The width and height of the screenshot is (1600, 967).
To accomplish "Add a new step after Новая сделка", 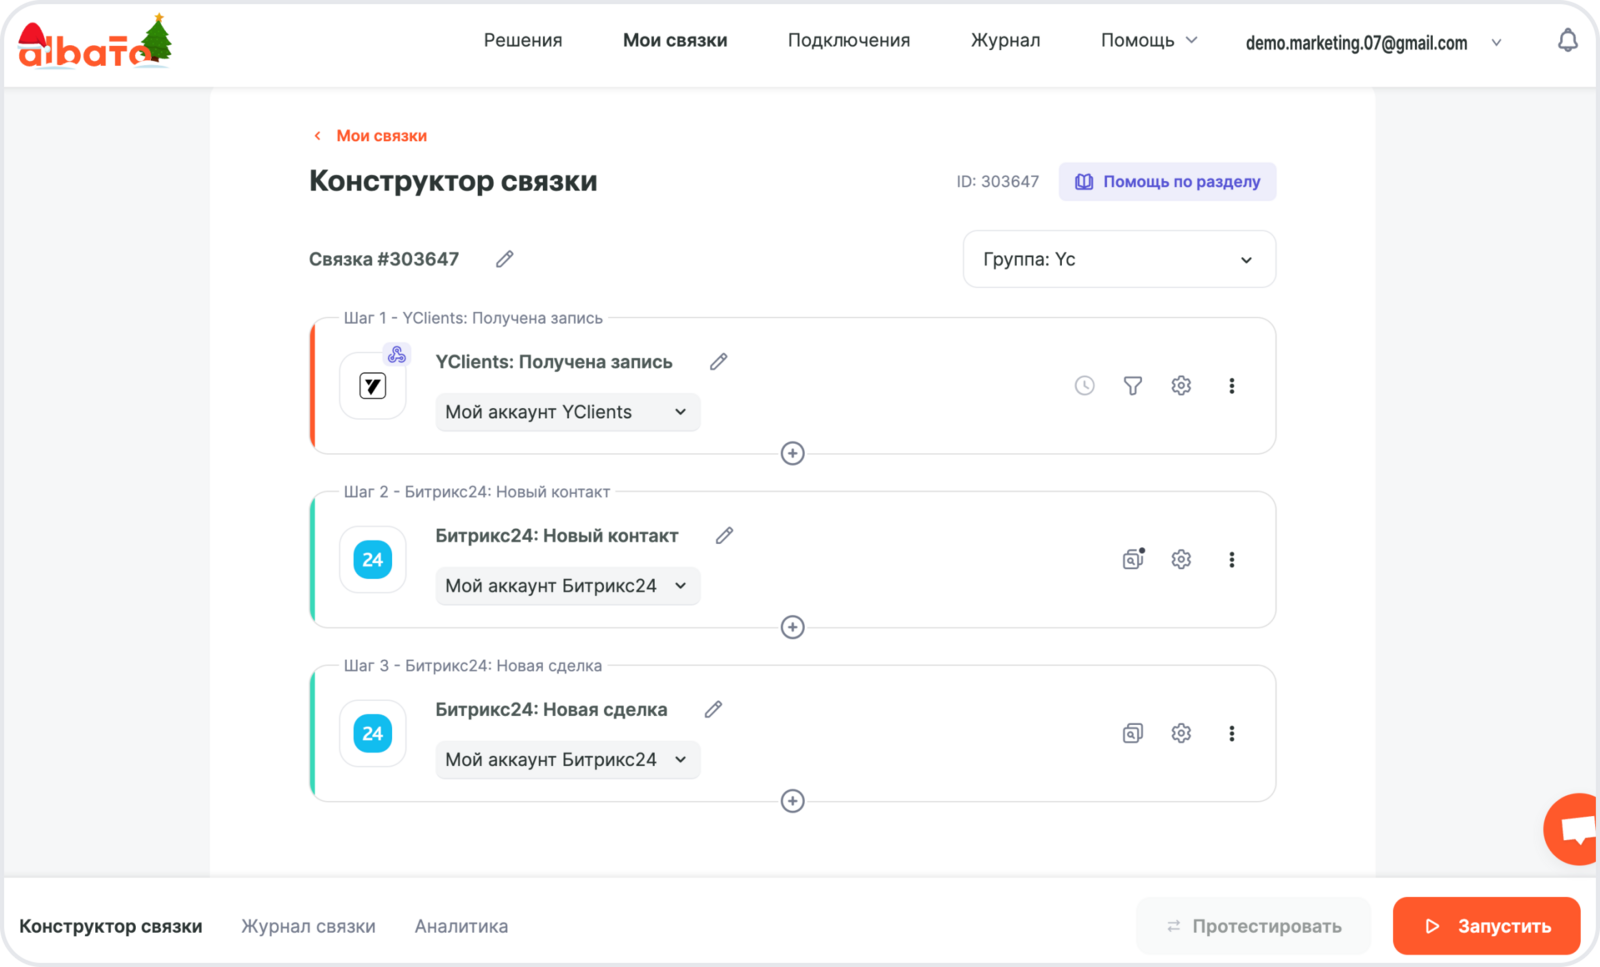I will point(792,801).
